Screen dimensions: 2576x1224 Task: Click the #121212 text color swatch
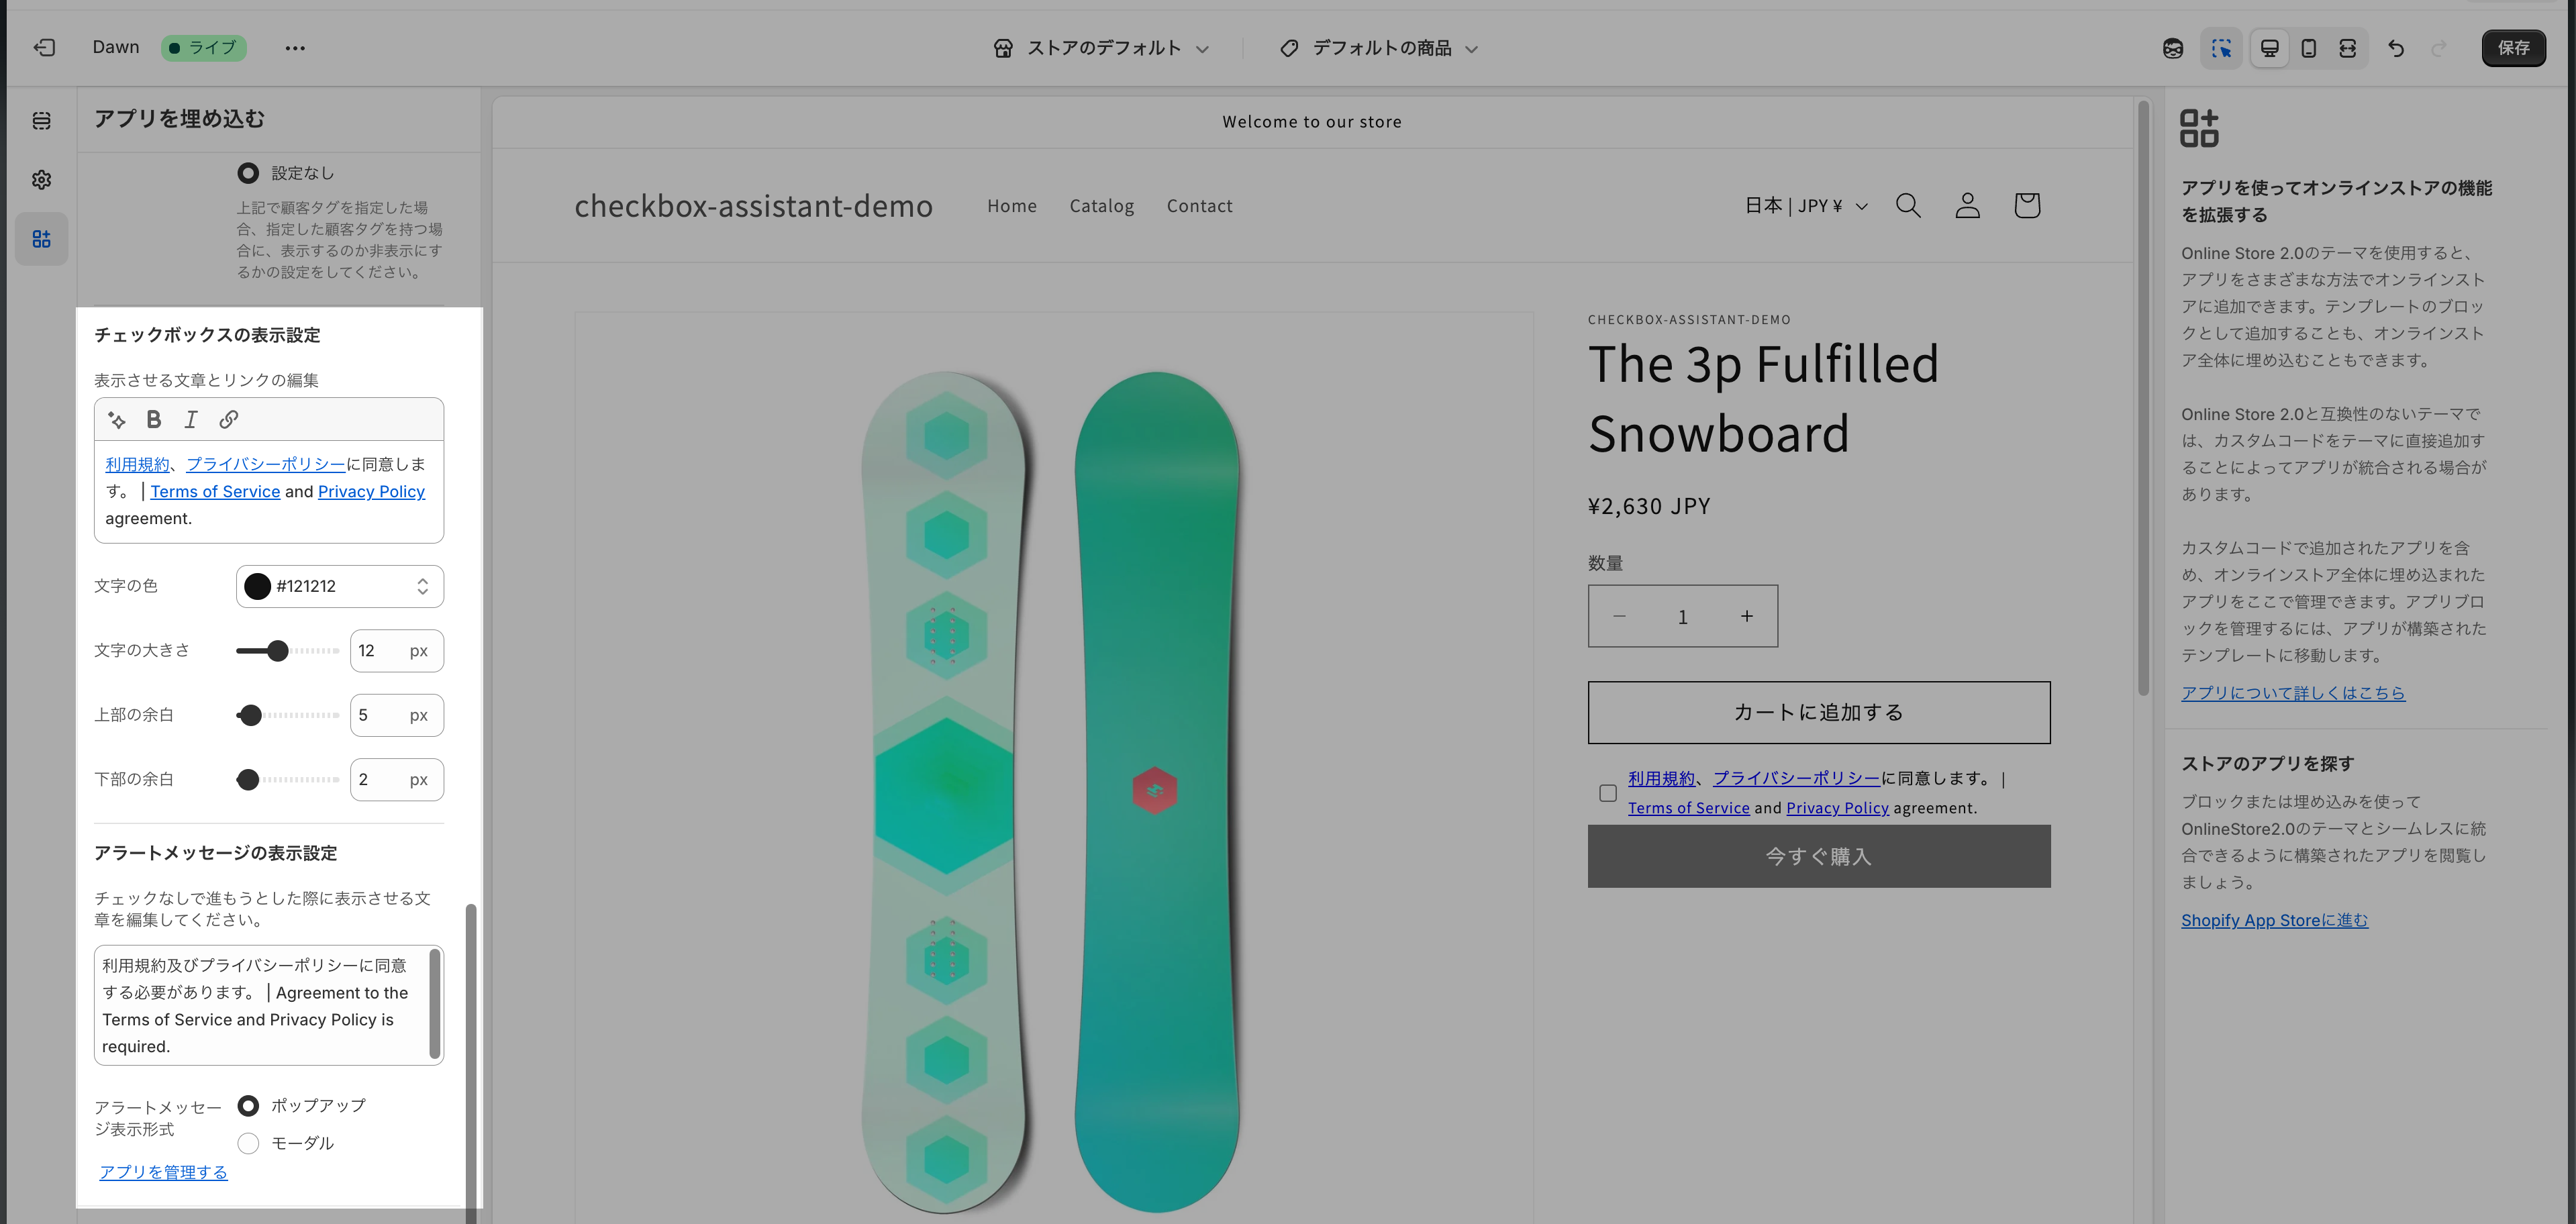[258, 586]
